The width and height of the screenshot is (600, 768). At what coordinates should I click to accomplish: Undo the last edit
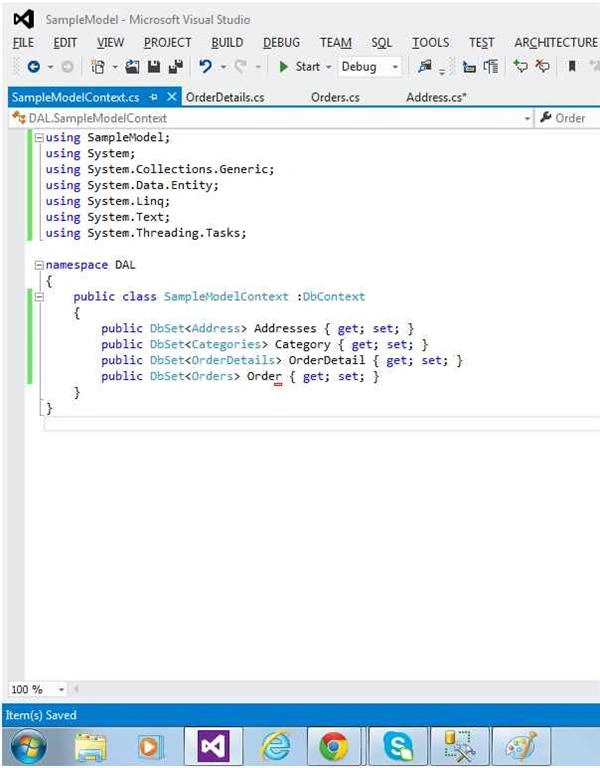(x=206, y=67)
